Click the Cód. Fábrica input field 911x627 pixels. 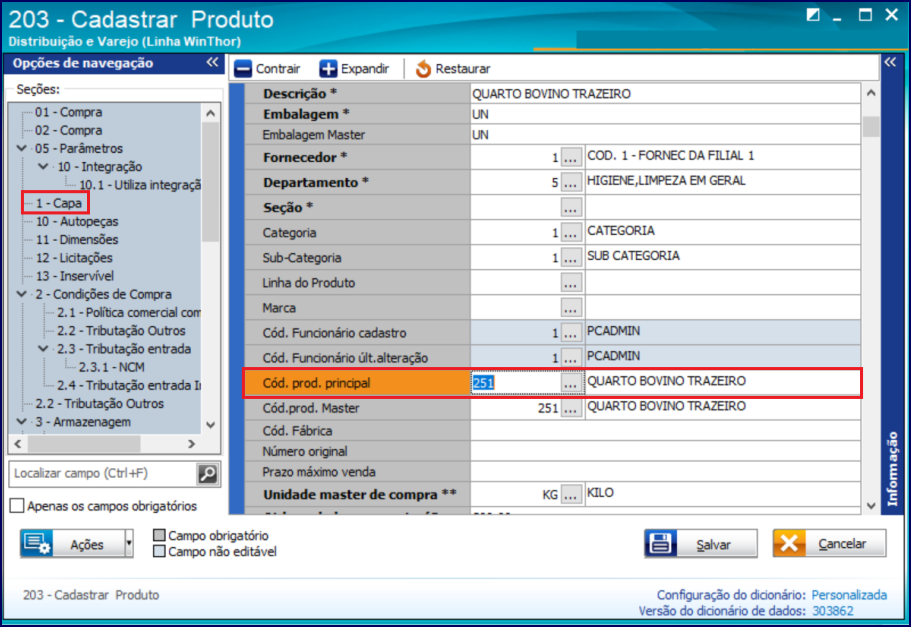click(x=665, y=431)
